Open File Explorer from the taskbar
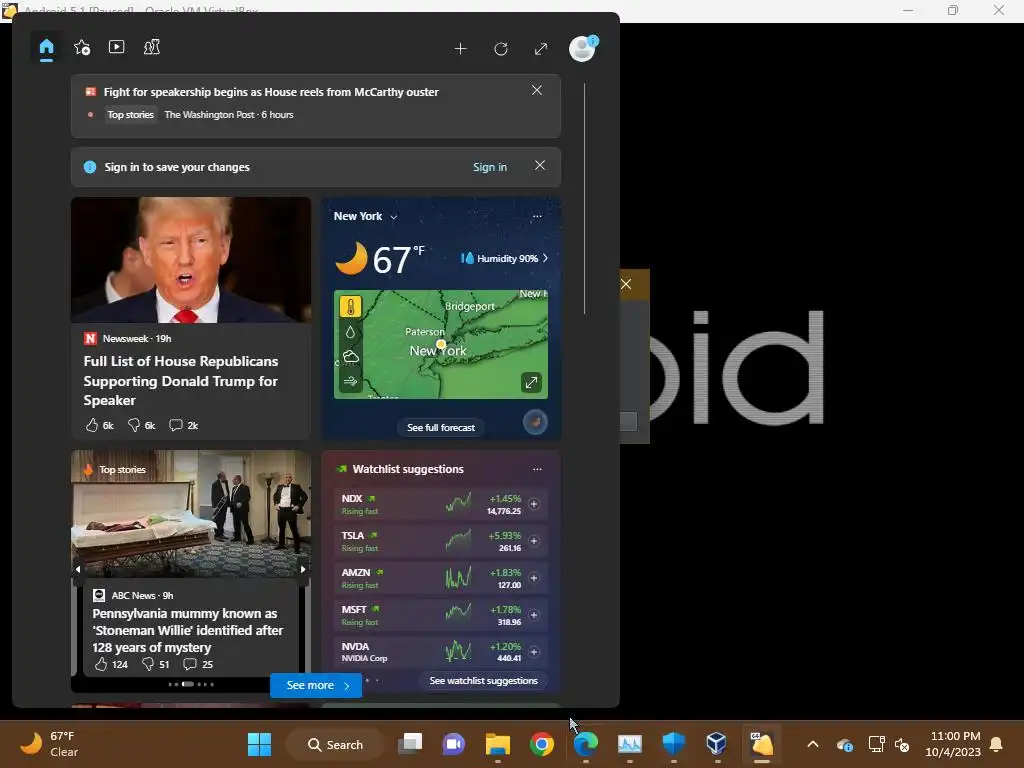This screenshot has height=768, width=1024. pos(498,744)
